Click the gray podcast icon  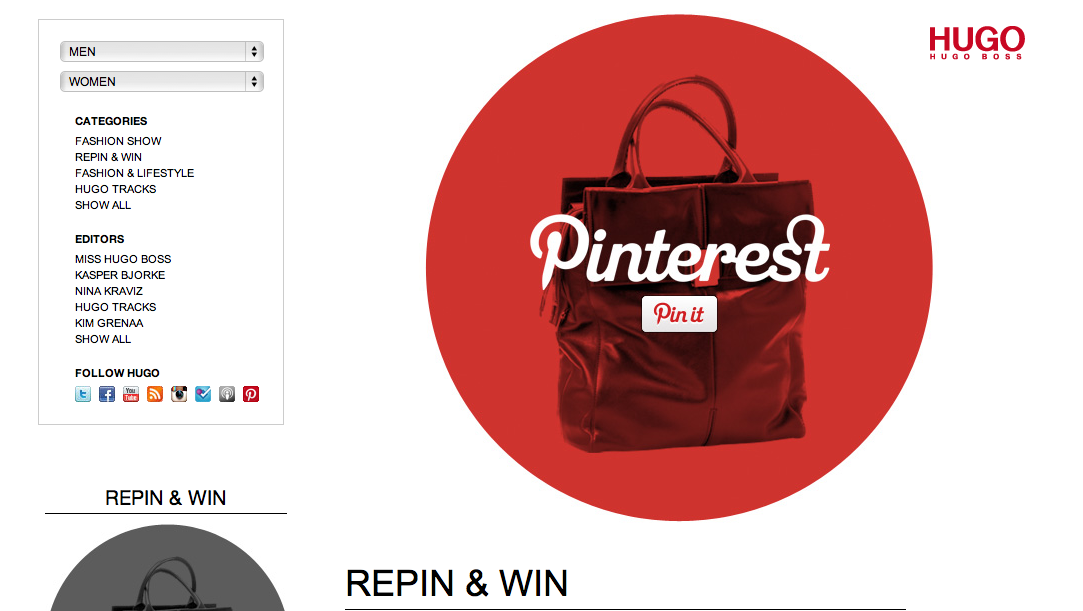[227, 394]
